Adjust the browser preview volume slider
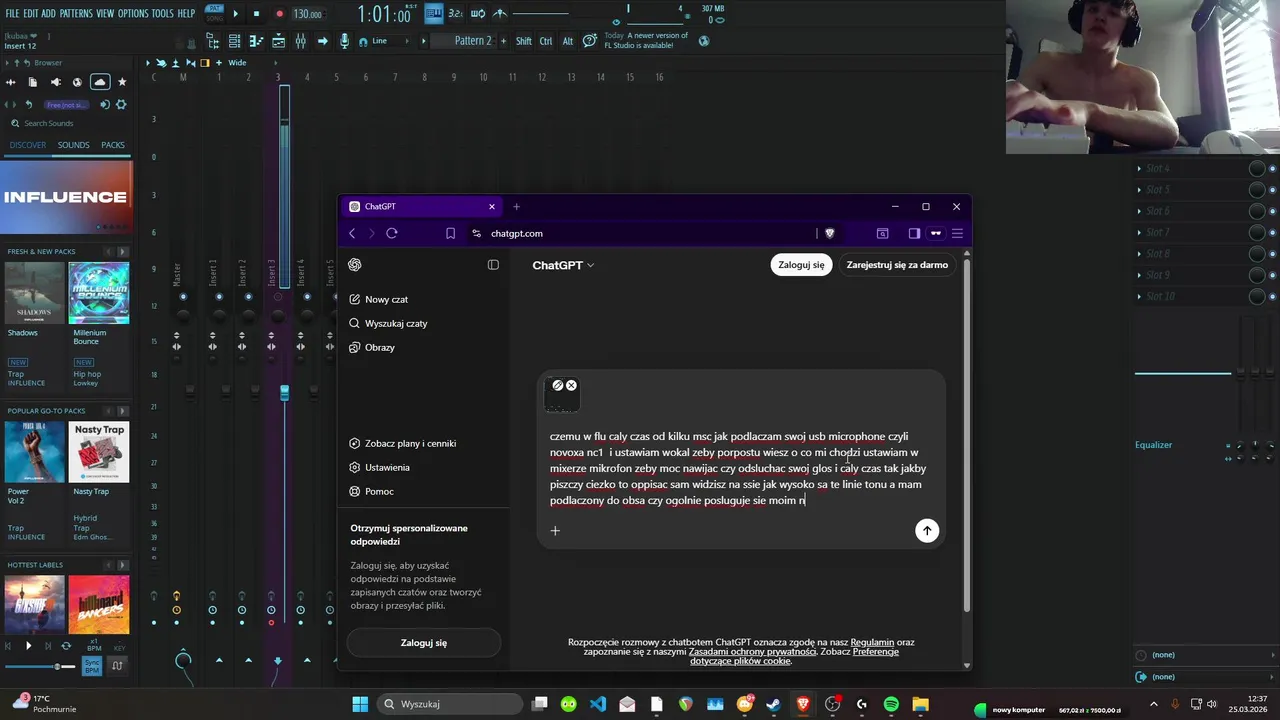1280x720 pixels. [40, 666]
